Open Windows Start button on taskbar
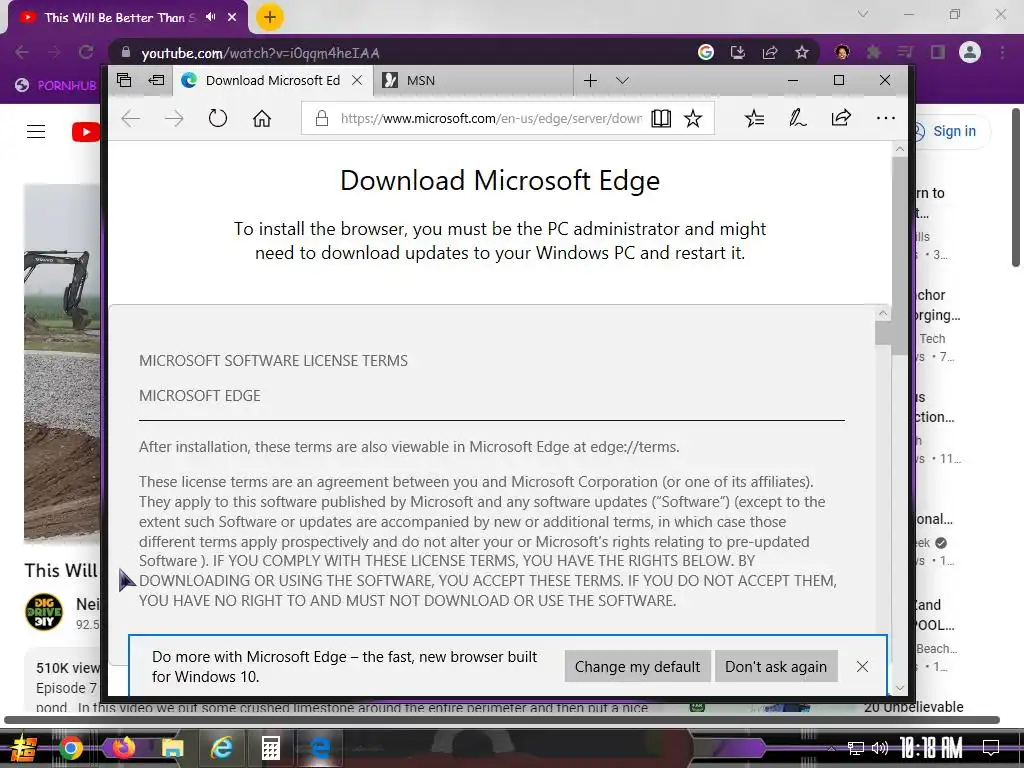1024x768 pixels. tap(24, 748)
